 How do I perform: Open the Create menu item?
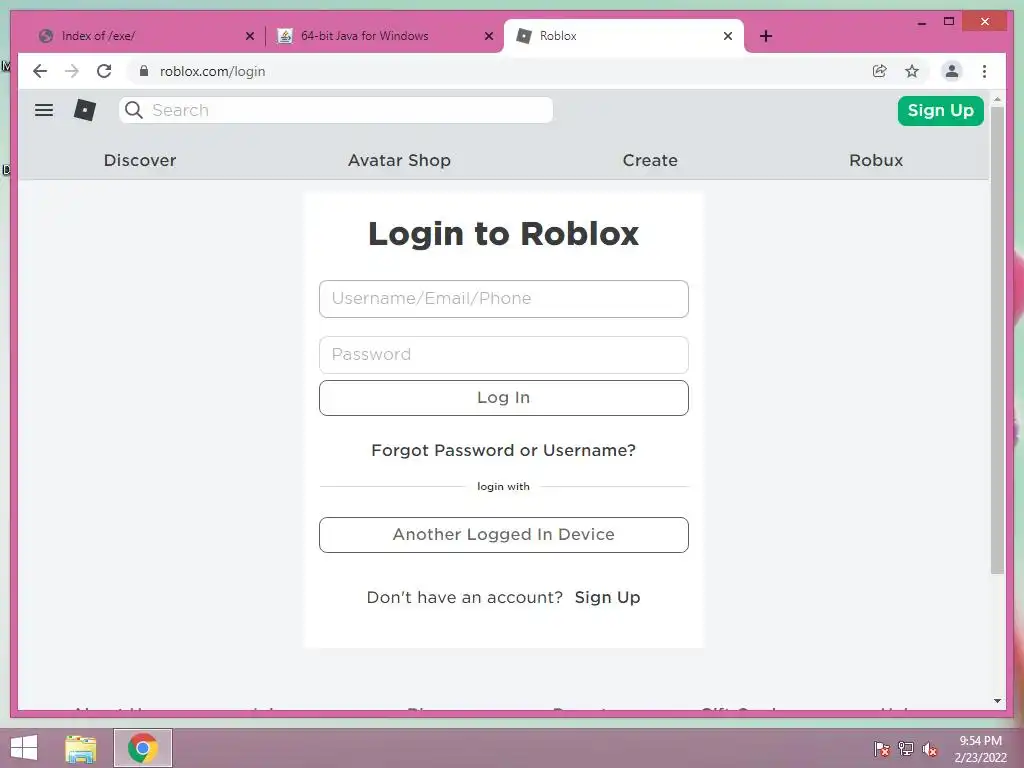coord(650,161)
